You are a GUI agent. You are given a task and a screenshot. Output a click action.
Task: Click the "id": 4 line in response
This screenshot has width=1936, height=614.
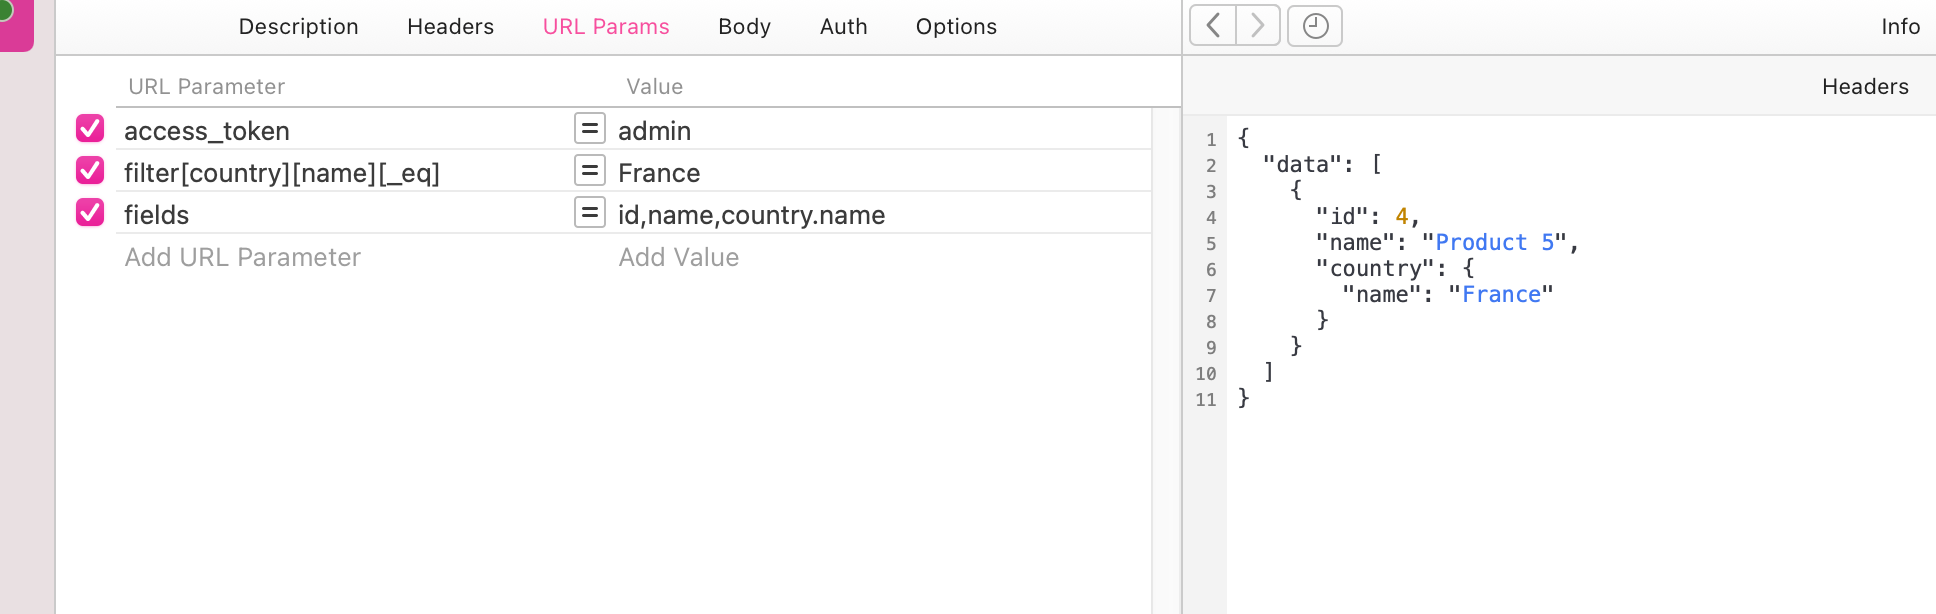coord(1368,216)
